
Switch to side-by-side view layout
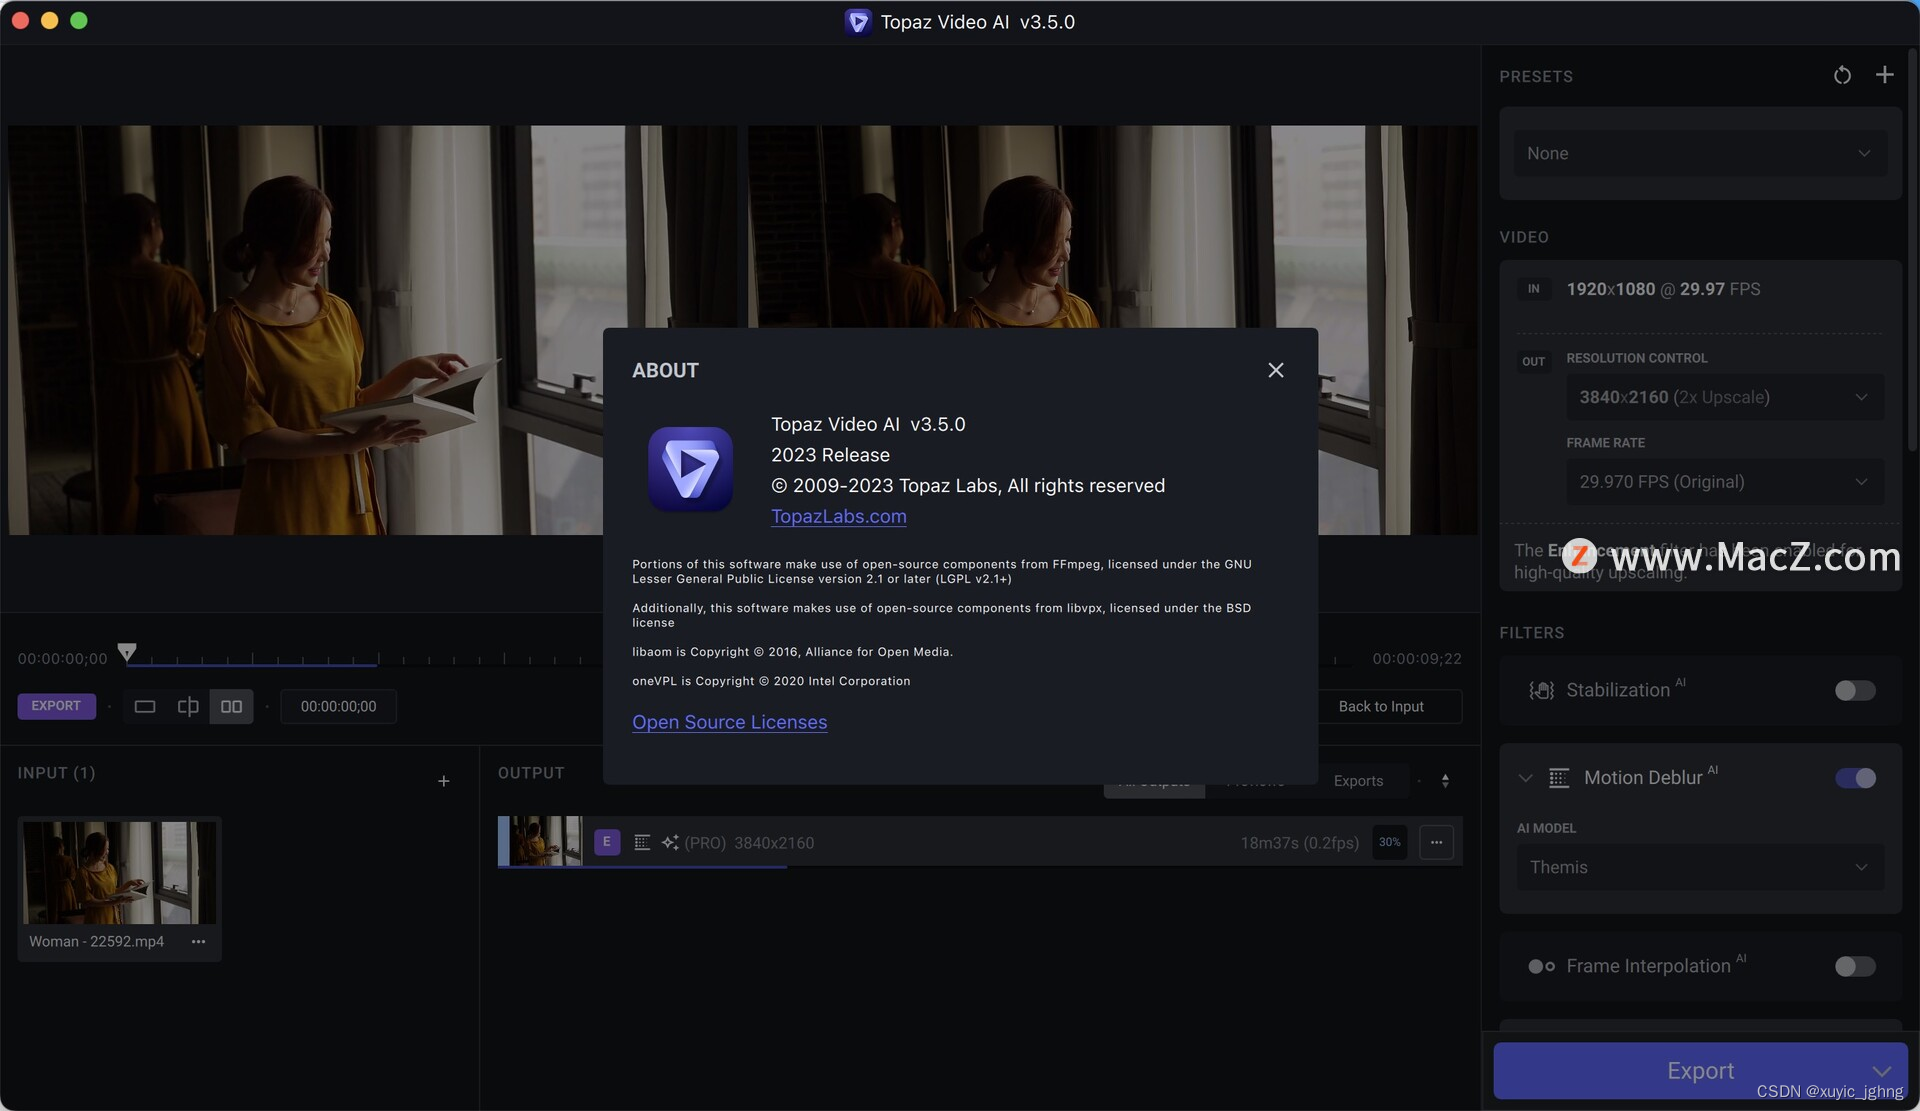tap(231, 706)
